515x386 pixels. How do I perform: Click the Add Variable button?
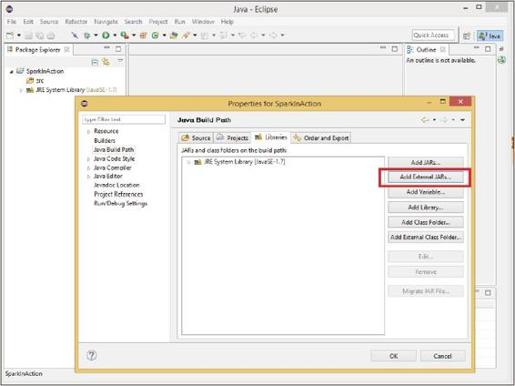coord(425,192)
